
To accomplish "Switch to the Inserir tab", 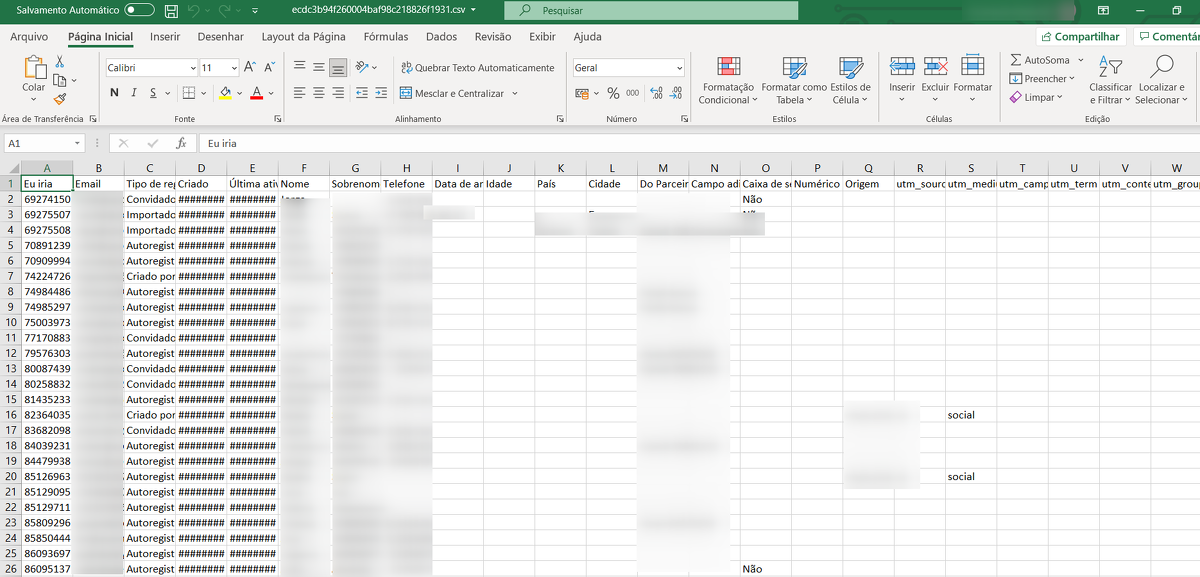I will click(x=165, y=37).
